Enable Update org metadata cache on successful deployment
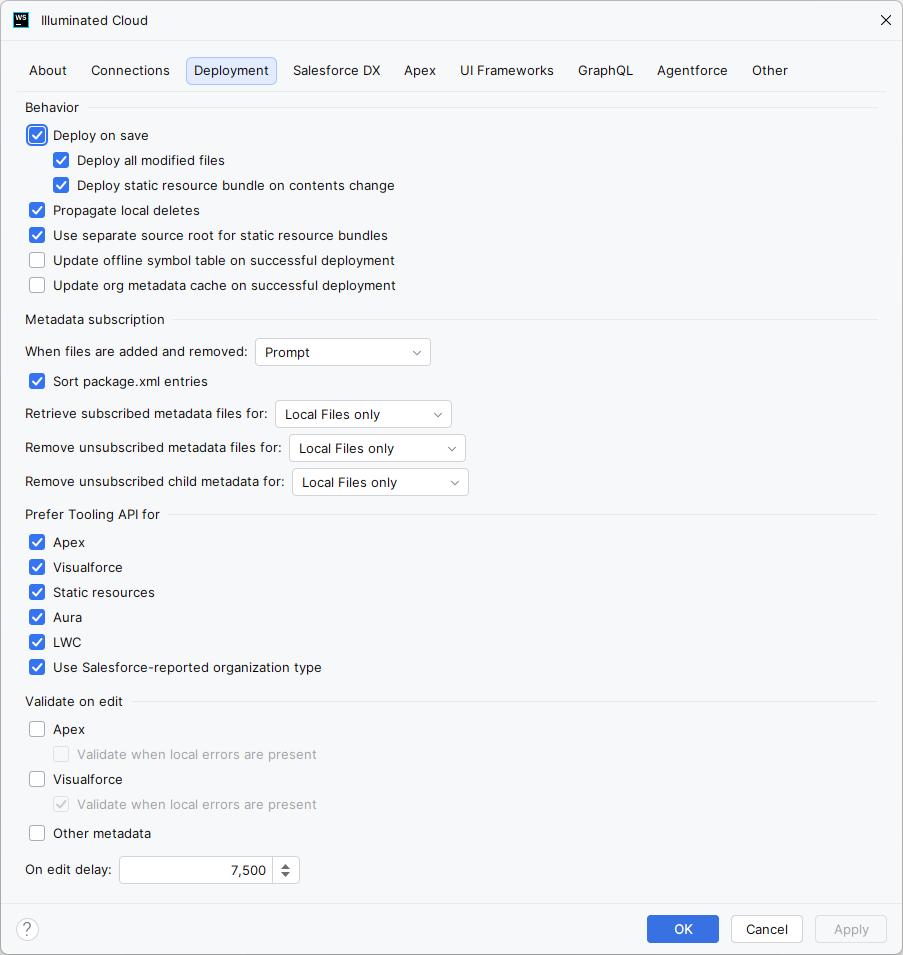Image resolution: width=903 pixels, height=955 pixels. (37, 285)
